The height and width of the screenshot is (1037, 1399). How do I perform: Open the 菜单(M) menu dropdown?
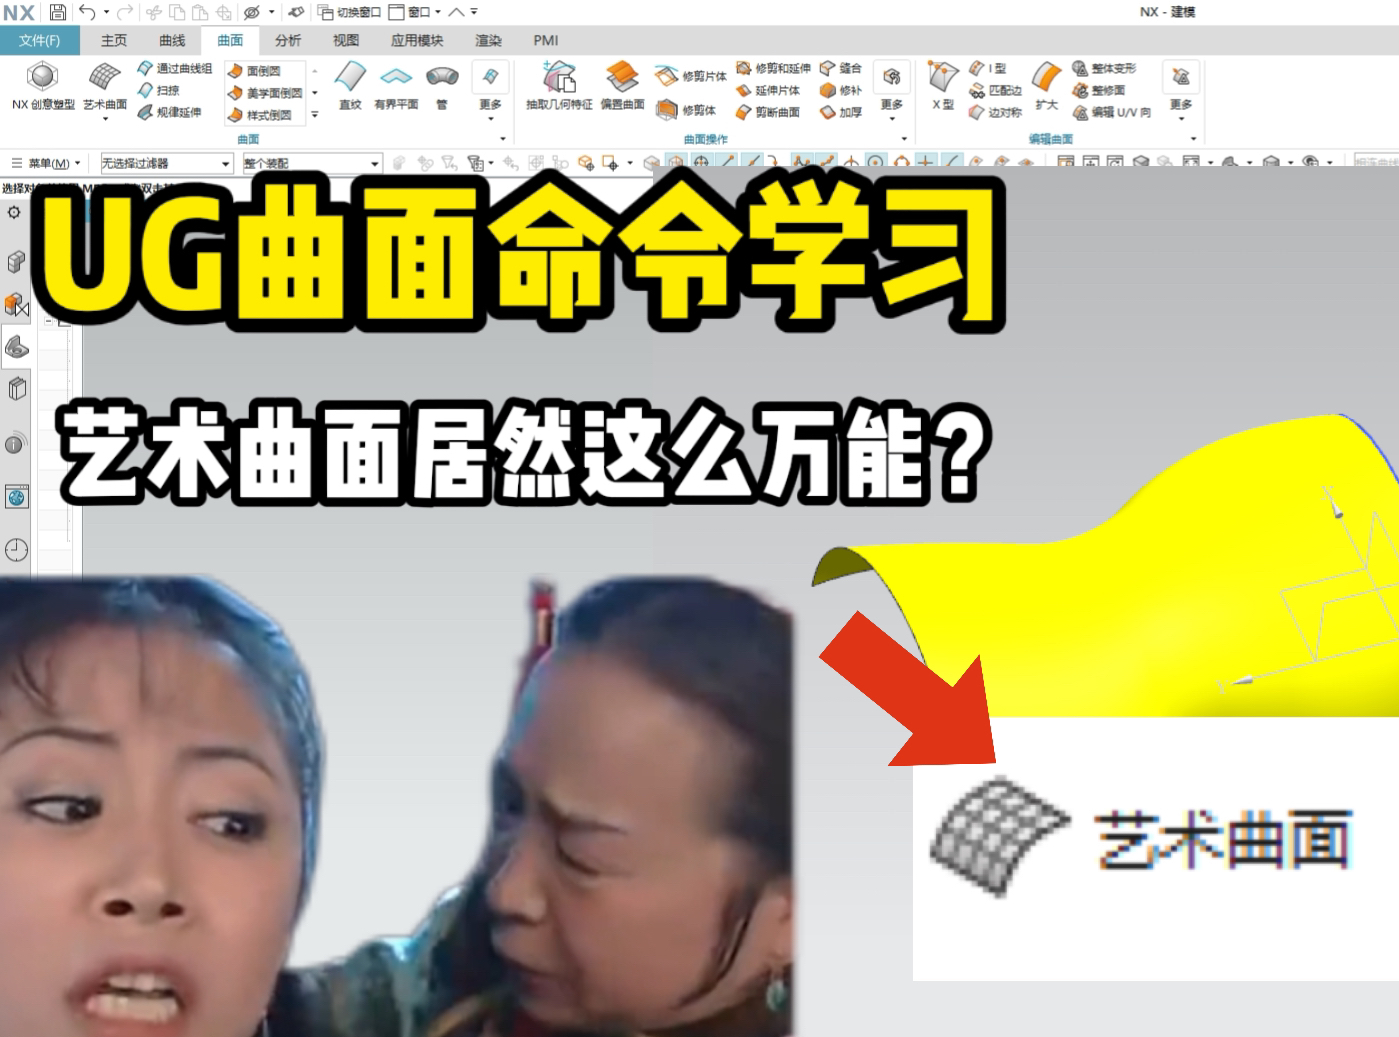point(46,163)
